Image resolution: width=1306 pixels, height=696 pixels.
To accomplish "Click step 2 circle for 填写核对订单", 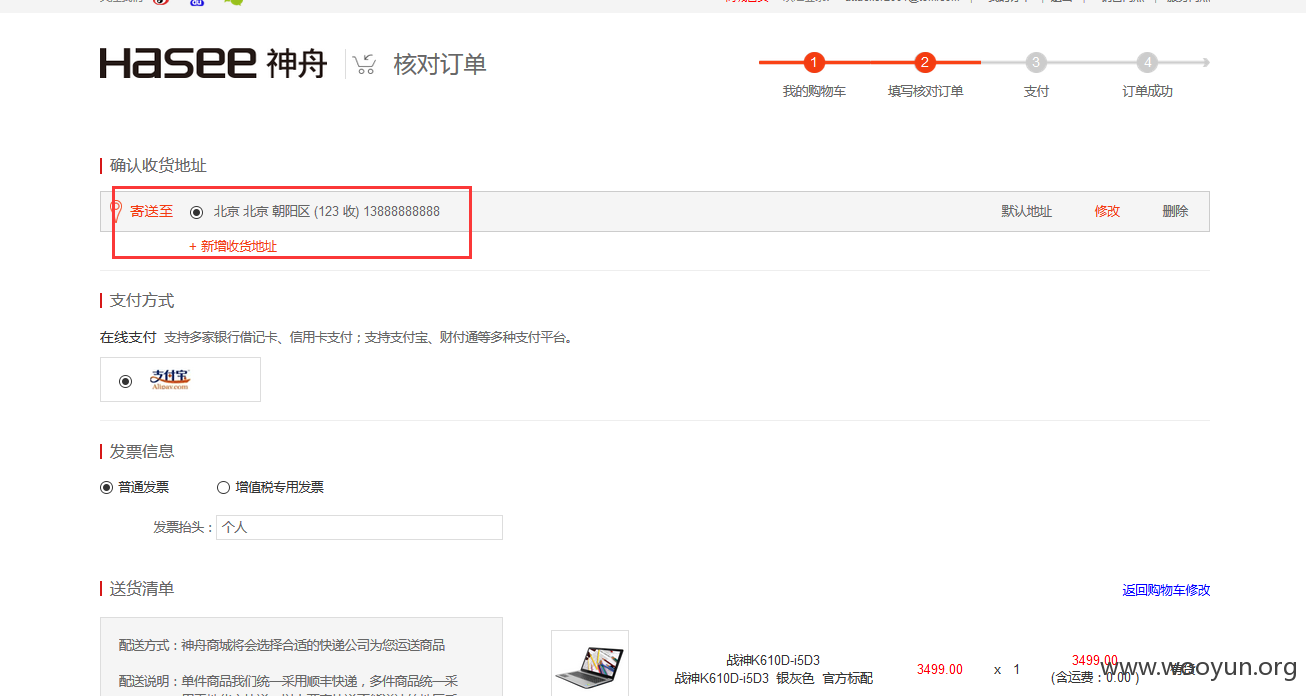I will [925, 62].
